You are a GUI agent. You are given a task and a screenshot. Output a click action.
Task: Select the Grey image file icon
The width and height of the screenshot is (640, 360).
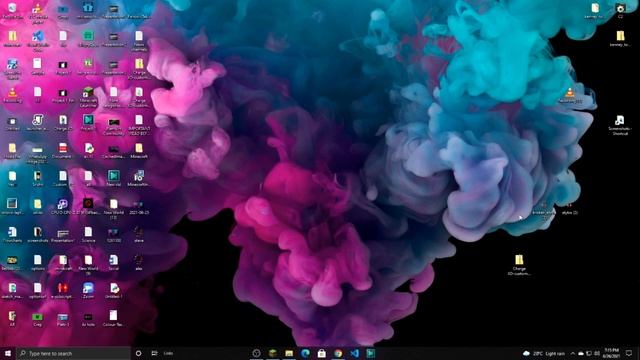[38, 319]
